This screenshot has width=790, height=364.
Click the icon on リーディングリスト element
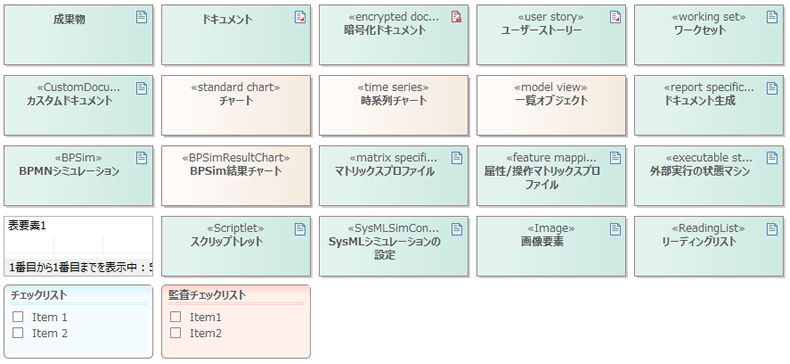pyautogui.click(x=772, y=229)
